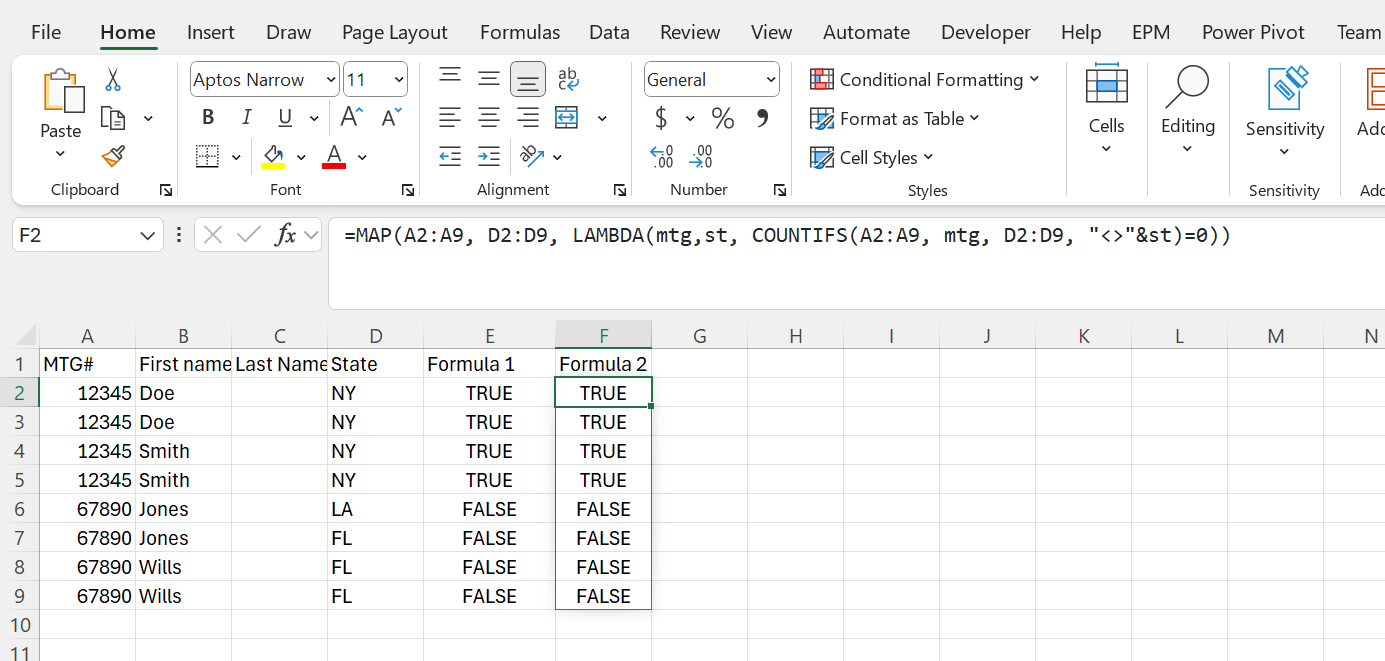Screen dimensions: 1385x661
Task: Click the Cut scissors icon
Action: click(x=113, y=80)
